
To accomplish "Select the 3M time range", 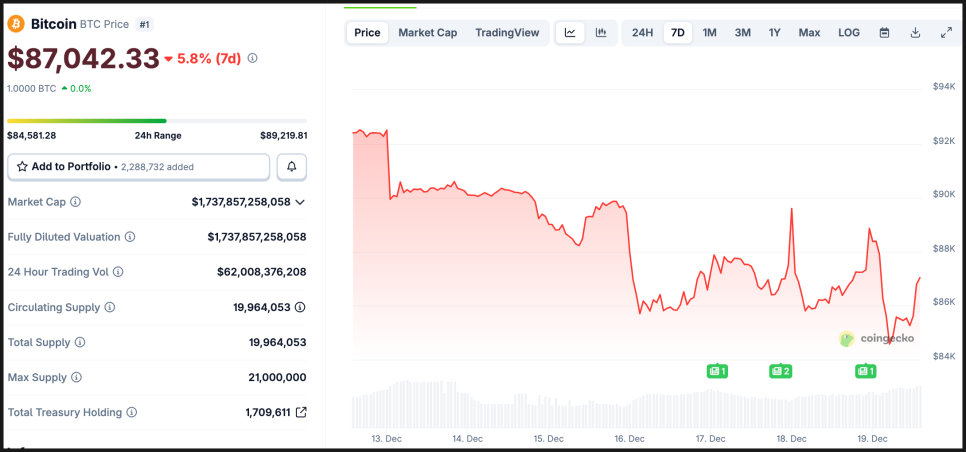I will 742,33.
